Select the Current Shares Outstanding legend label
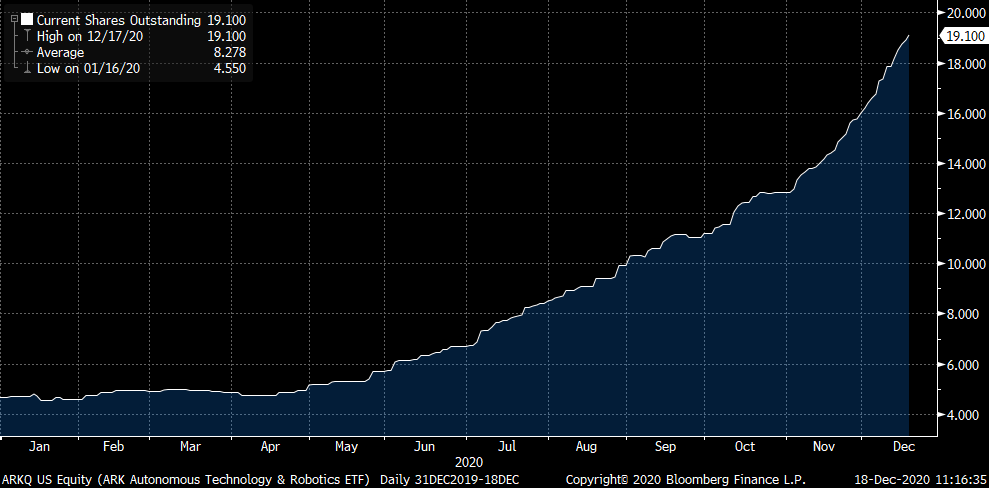Screen dimensions: 989x488 [x=118, y=21]
